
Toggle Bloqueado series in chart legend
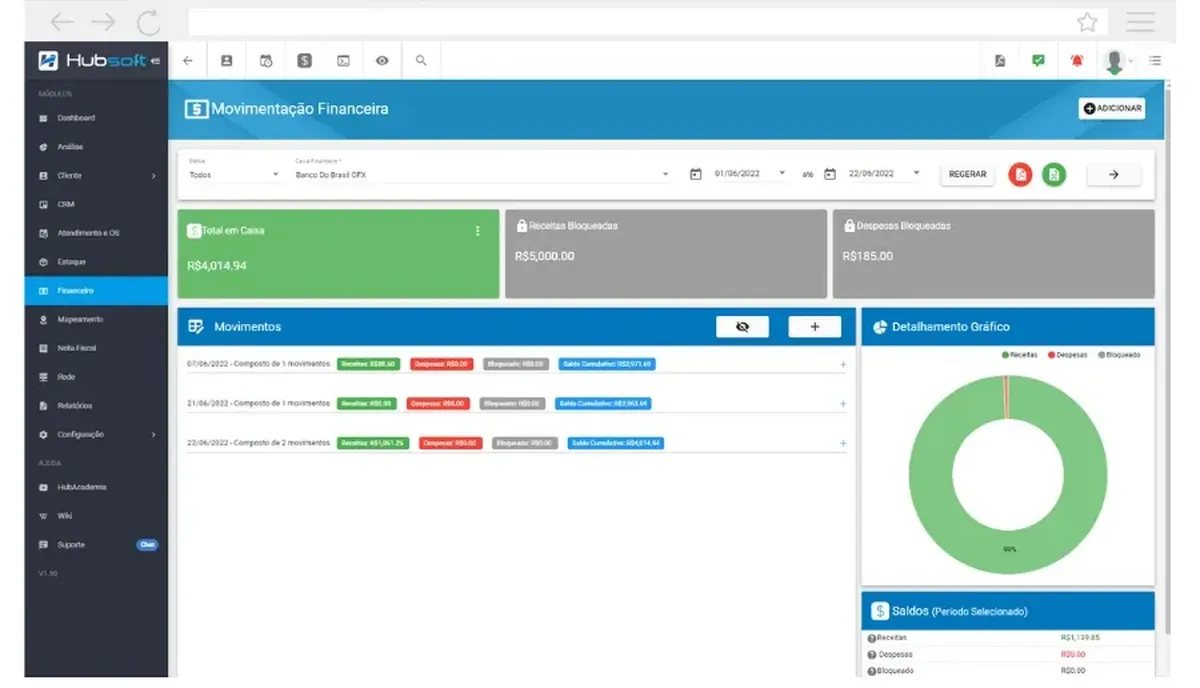1119,355
